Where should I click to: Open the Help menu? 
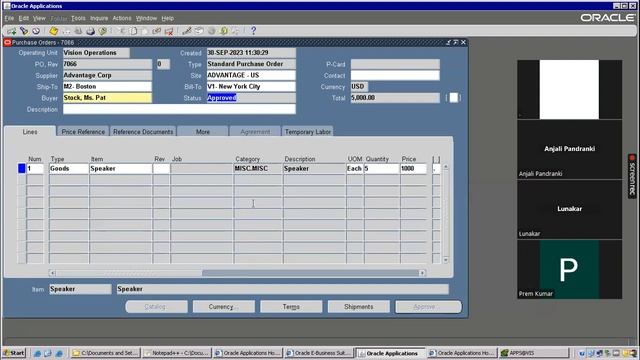coord(167,18)
